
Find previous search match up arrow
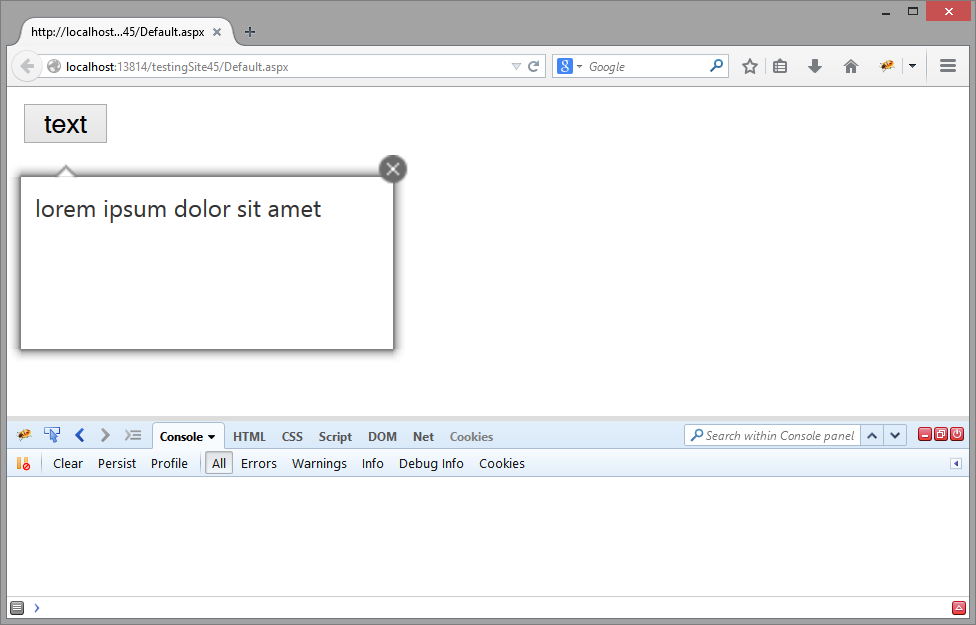872,436
